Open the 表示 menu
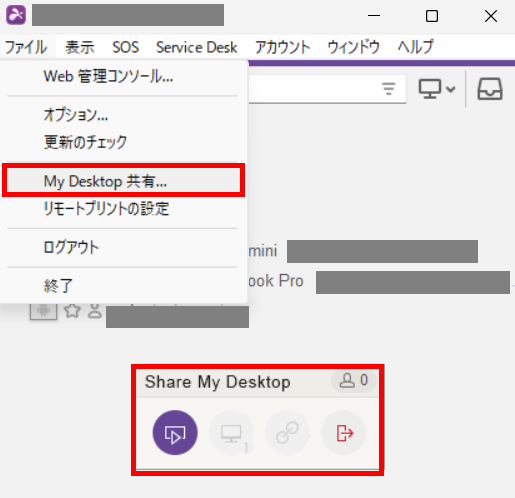Screen dimensions: 515x498 pos(80,47)
